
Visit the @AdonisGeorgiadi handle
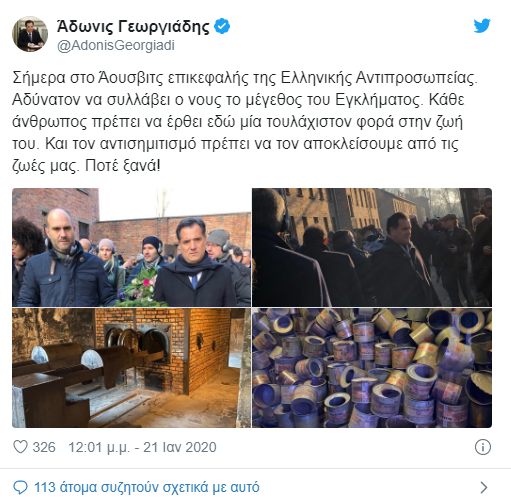(116, 46)
